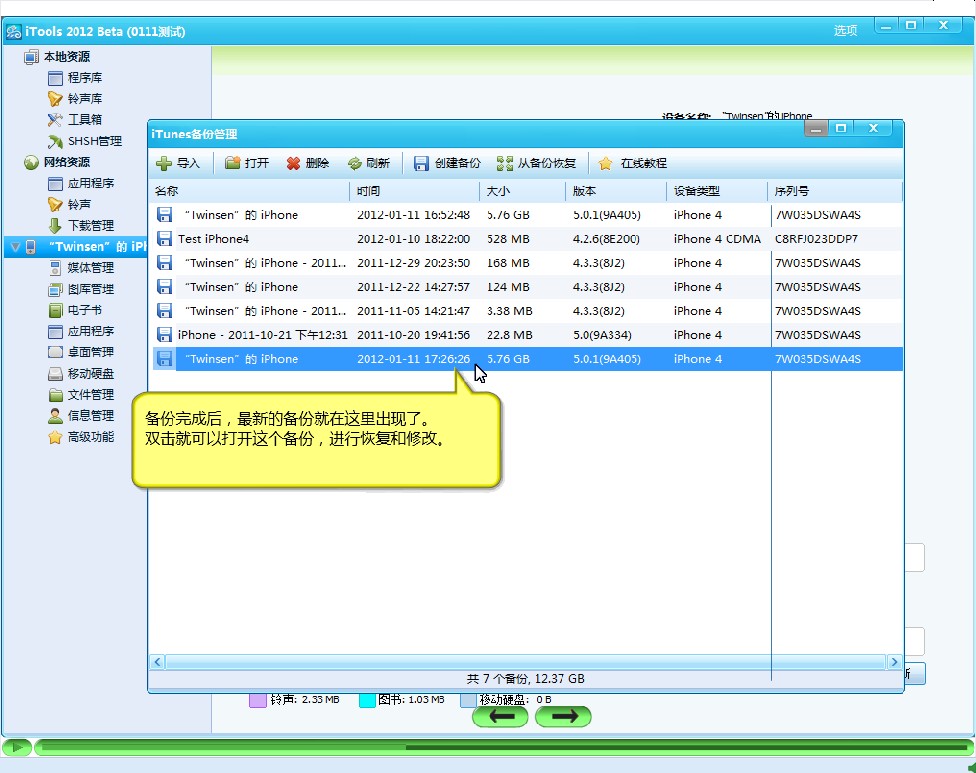Screen dimensions: 976x773
Task: Open 高级功能 under the device
Action: [x=90, y=437]
